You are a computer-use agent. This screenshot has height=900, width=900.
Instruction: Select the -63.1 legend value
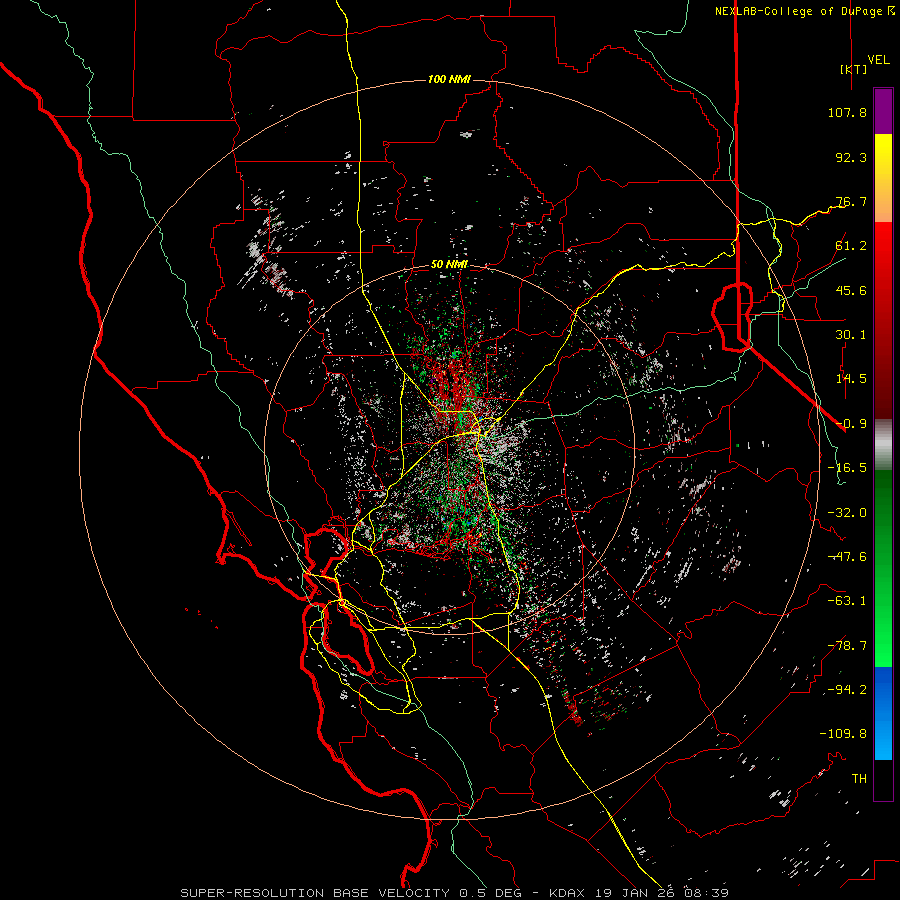(847, 601)
